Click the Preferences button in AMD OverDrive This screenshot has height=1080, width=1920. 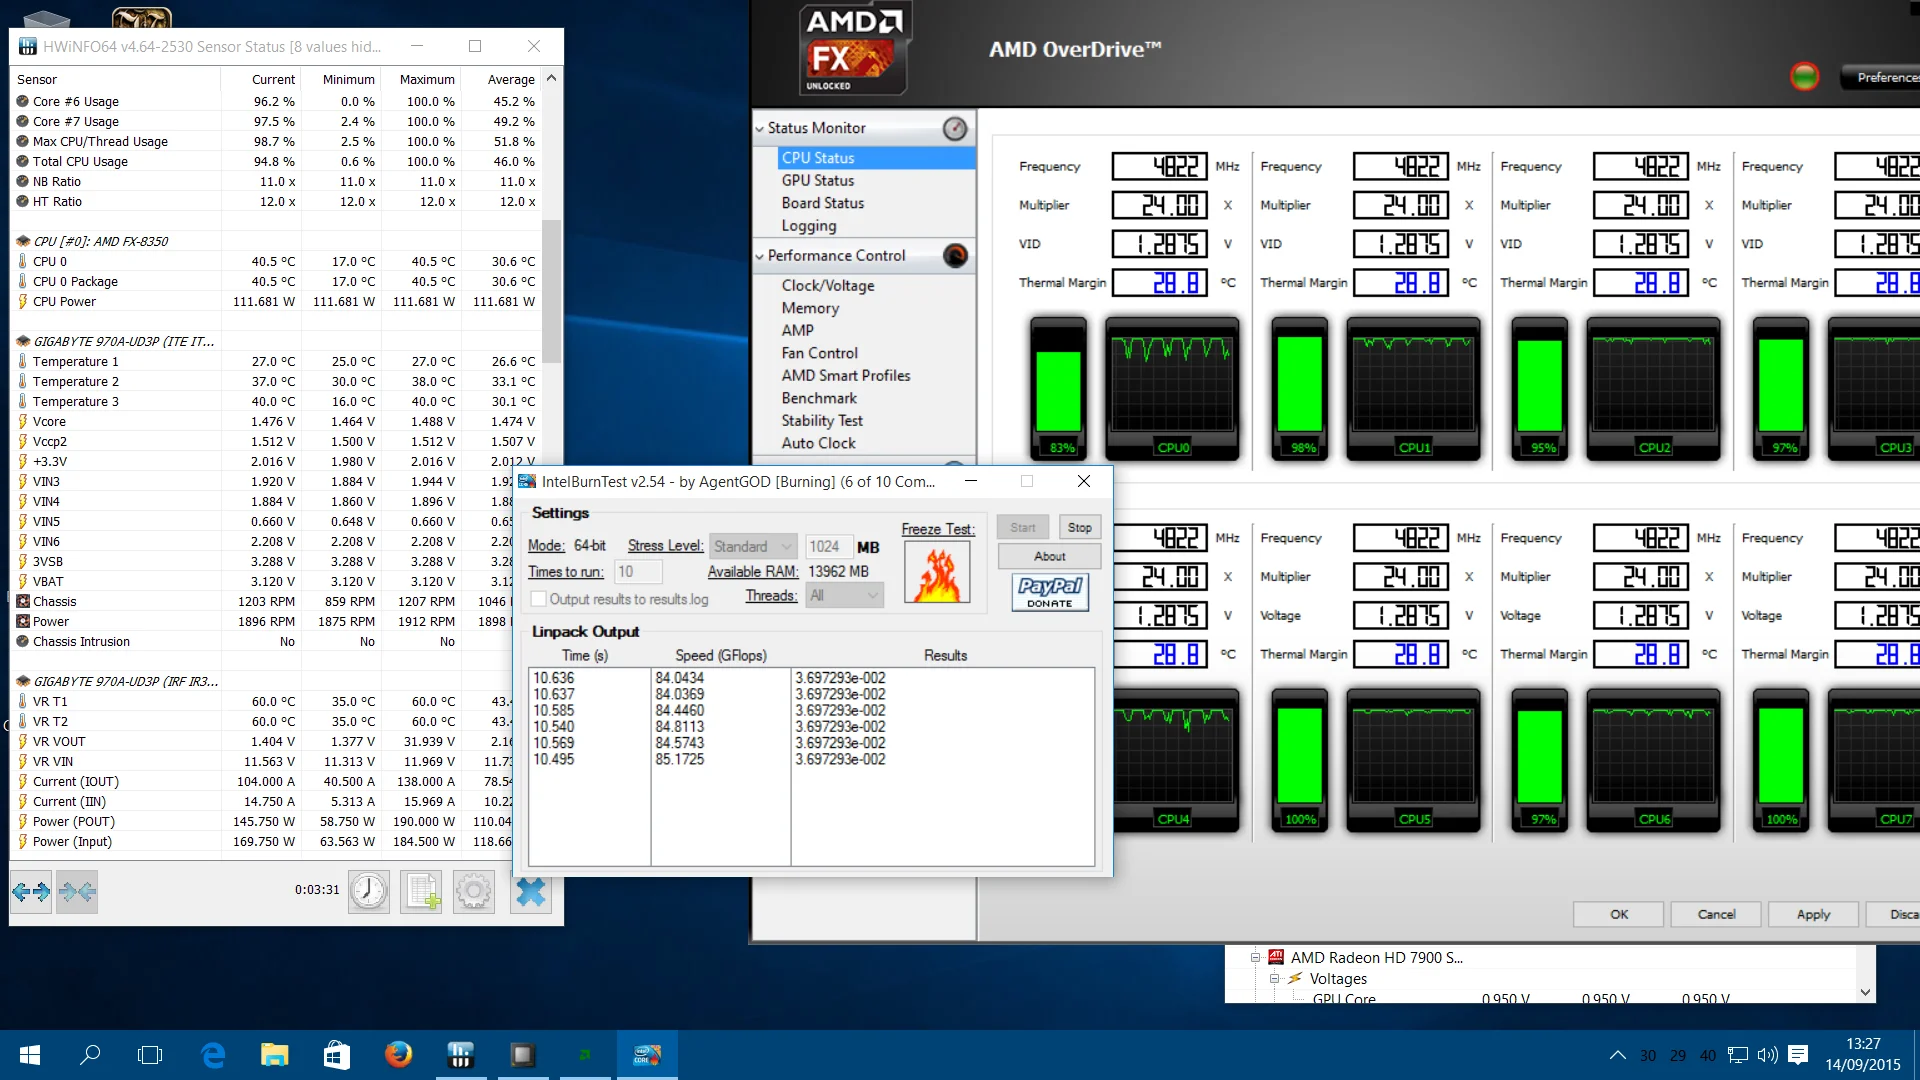pos(1880,77)
